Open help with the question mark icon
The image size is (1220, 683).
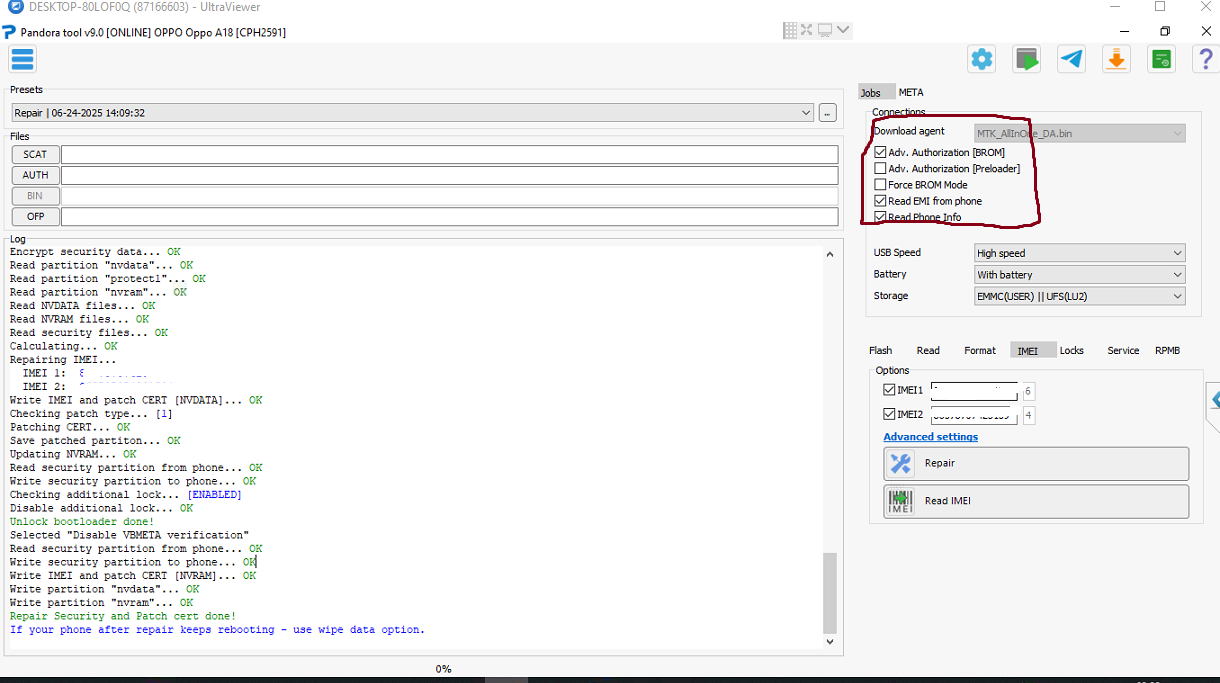pos(1205,59)
